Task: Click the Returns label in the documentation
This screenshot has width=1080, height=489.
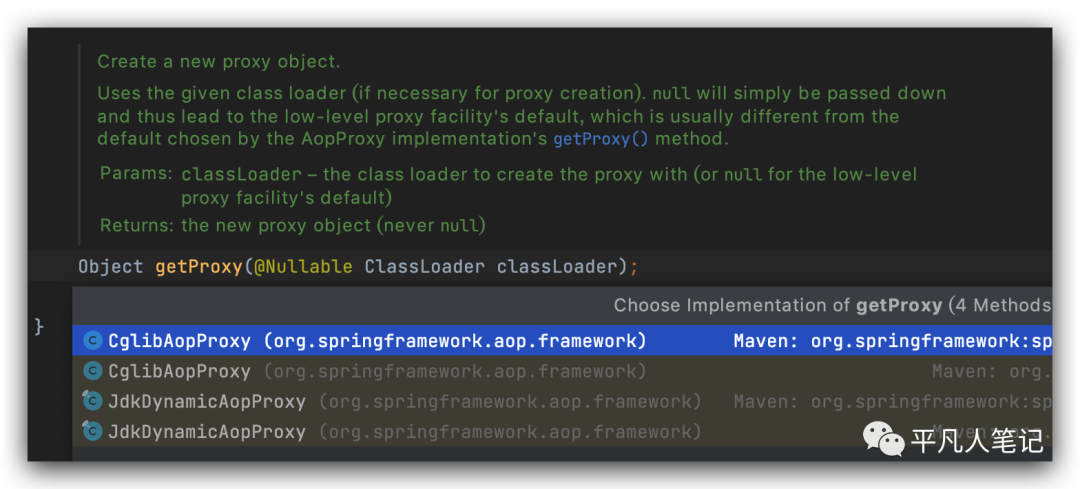Action: (137, 225)
